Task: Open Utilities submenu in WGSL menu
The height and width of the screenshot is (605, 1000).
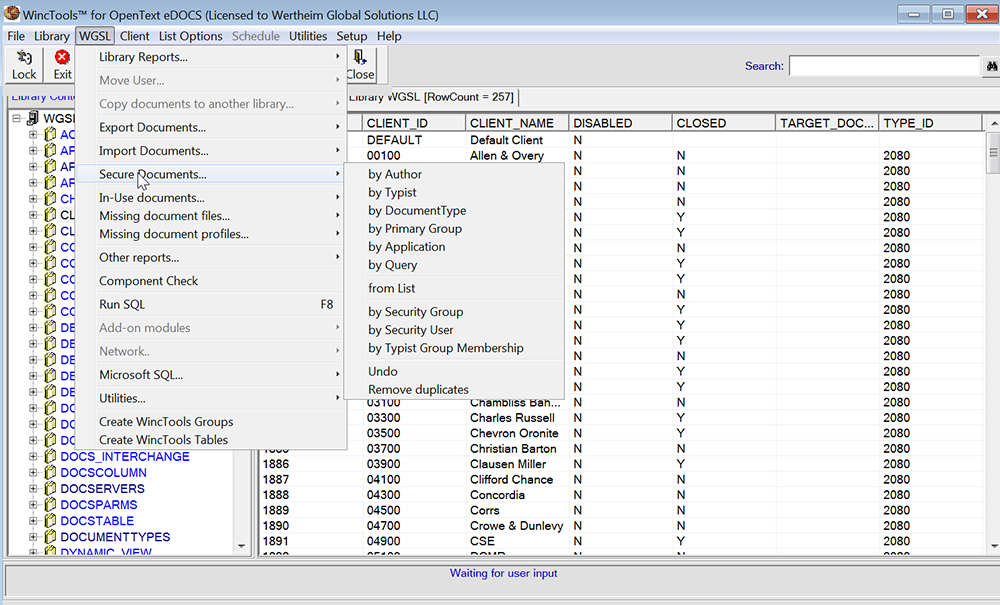Action: pyautogui.click(x=210, y=398)
